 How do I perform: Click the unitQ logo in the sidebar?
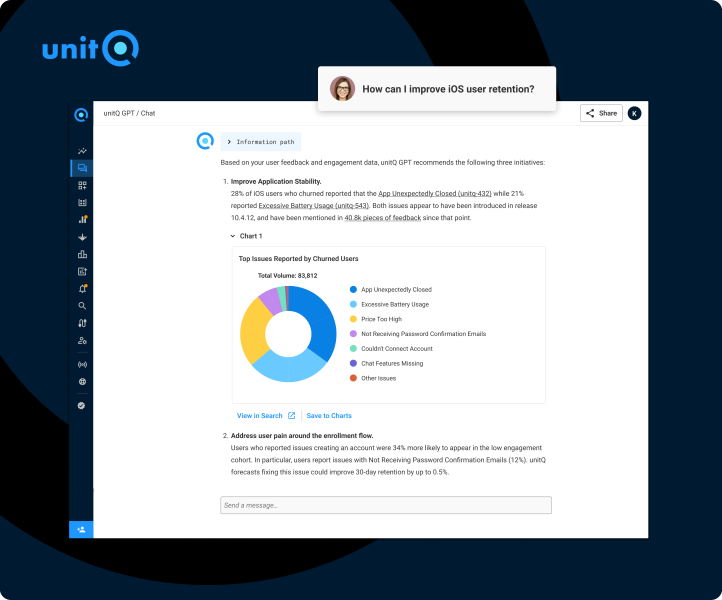click(81, 115)
